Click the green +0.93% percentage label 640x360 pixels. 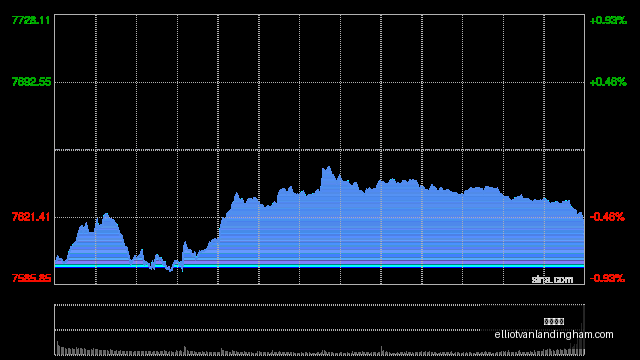click(x=608, y=20)
